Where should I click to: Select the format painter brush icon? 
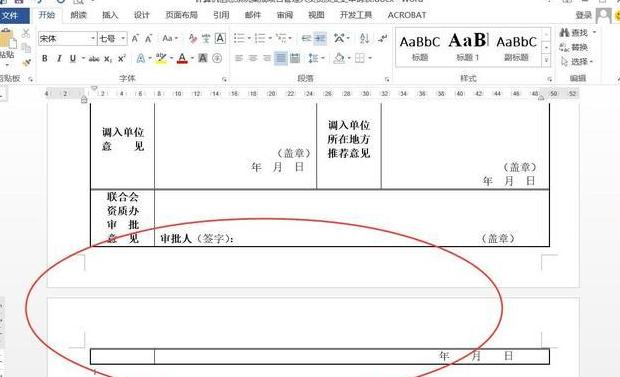pos(26,63)
